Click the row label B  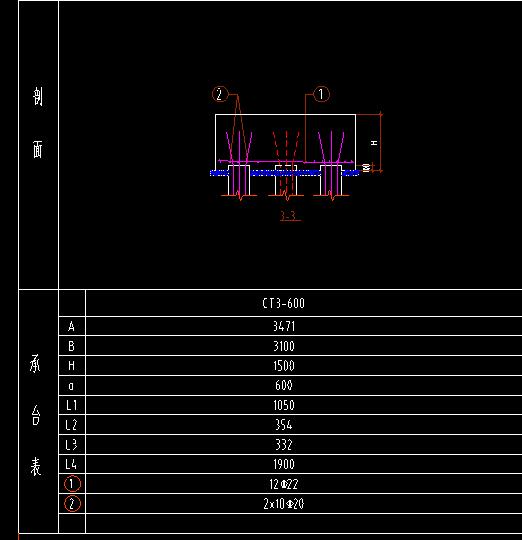(71, 346)
